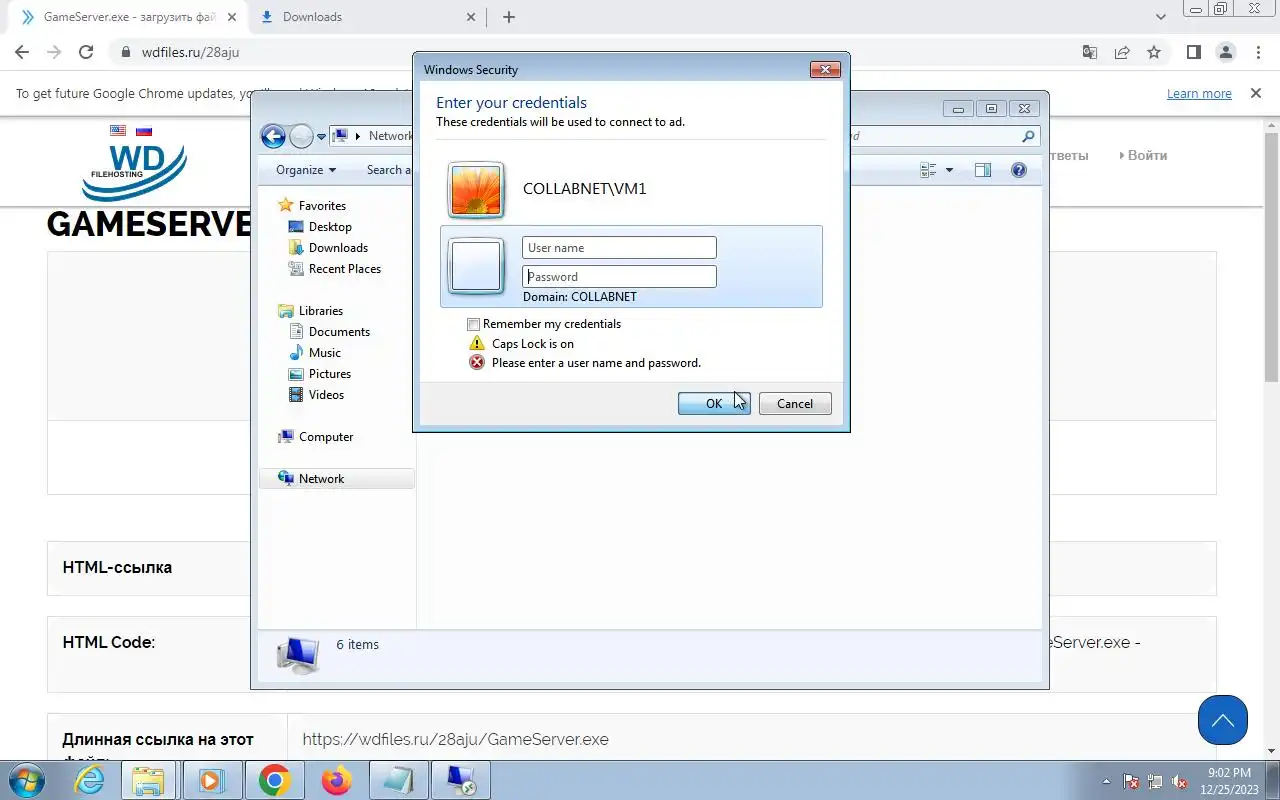Select Computer in Explorer sidebar
Viewport: 1280px width, 800px height.
pos(326,436)
